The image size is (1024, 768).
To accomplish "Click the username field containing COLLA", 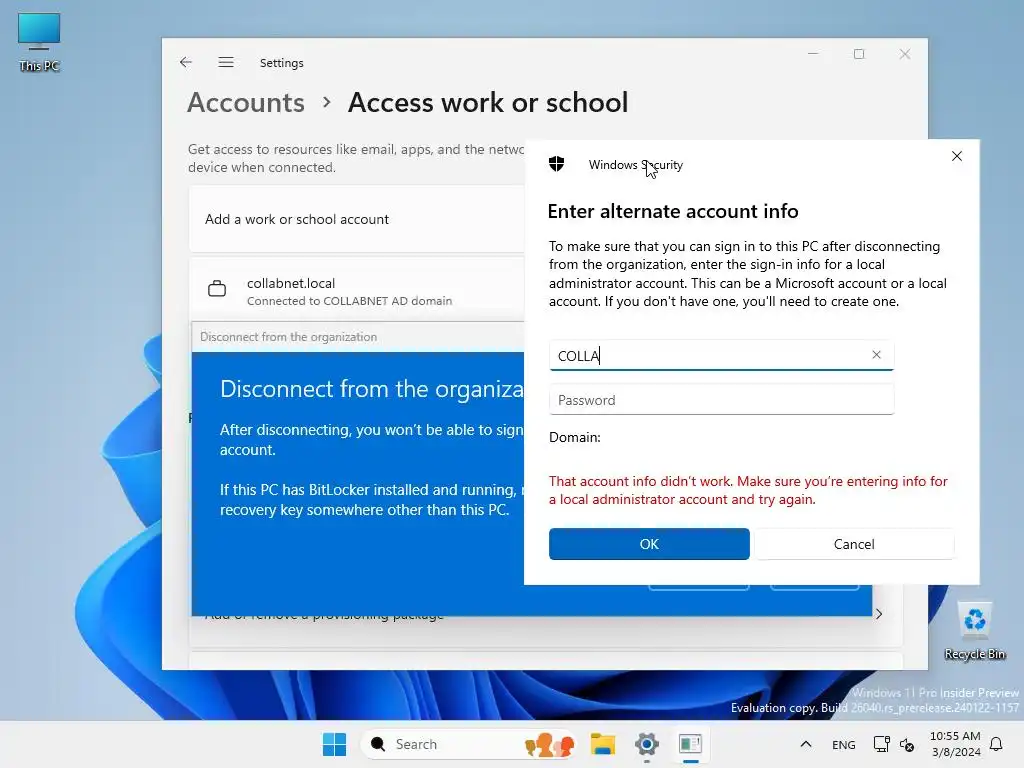I will (x=721, y=355).
